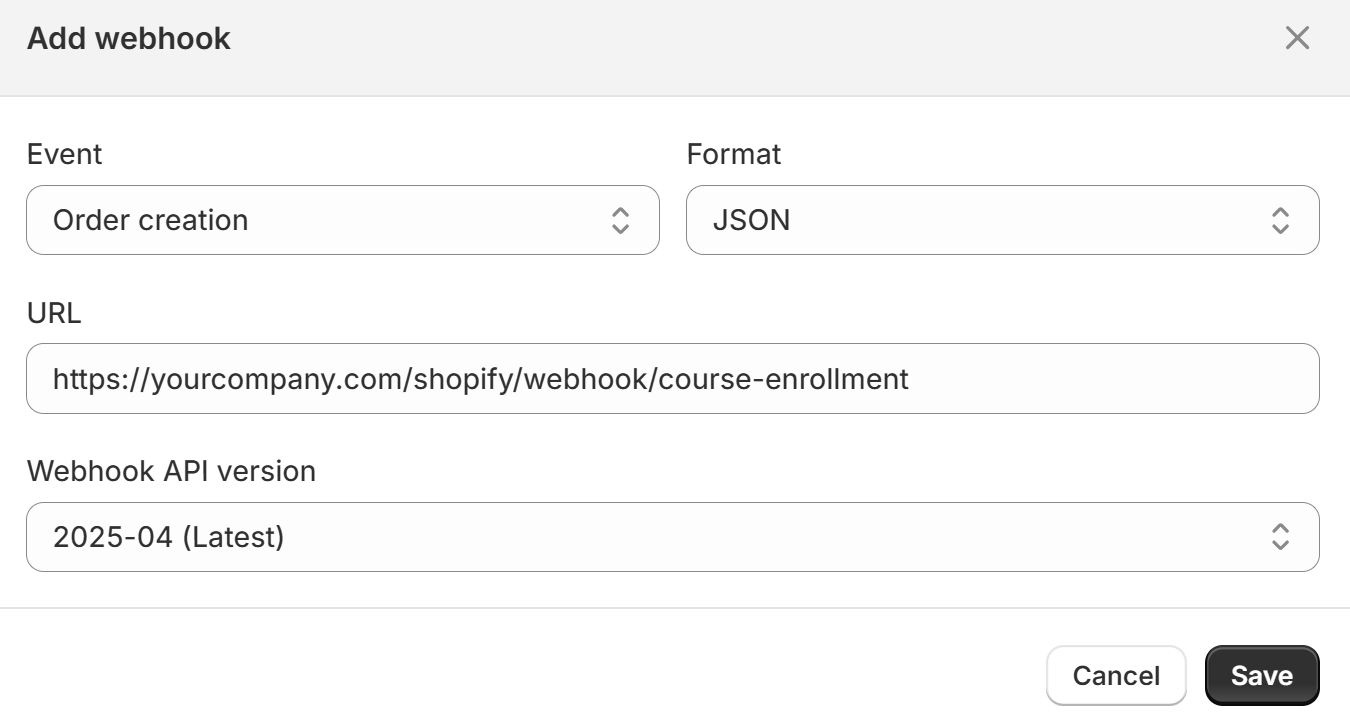
Task: Click the Webhook API version label
Action: click(x=171, y=471)
